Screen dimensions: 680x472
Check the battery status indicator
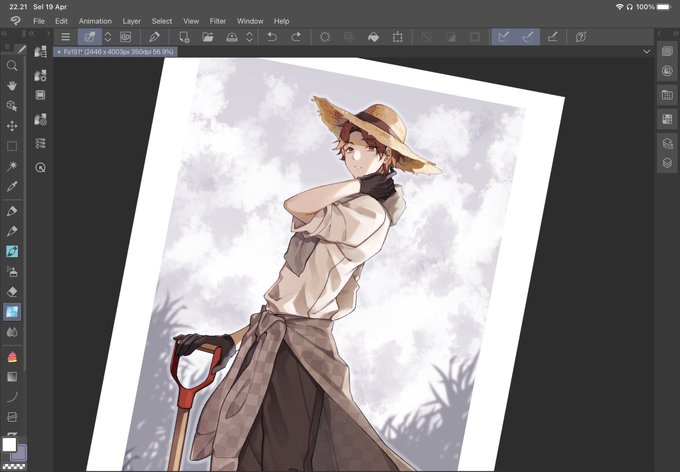[664, 7]
